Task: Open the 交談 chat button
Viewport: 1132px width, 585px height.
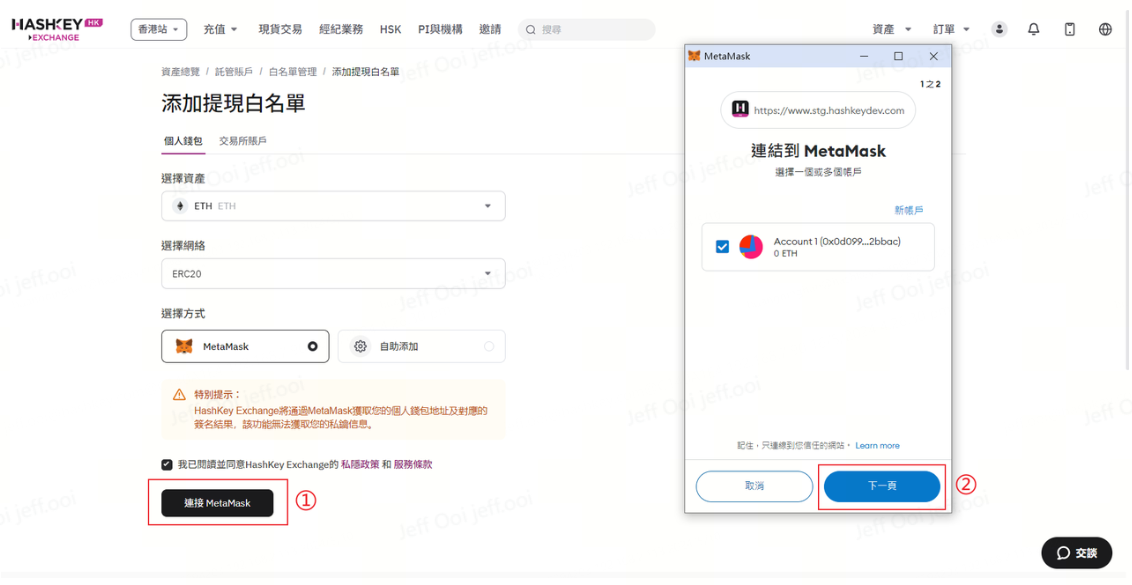Action: (1076, 553)
